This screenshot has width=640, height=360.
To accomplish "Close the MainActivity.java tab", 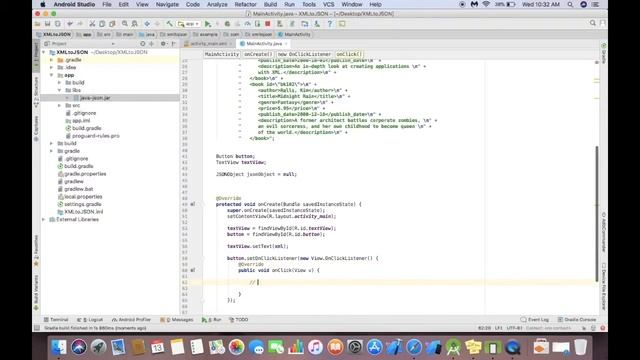I will (x=286, y=44).
